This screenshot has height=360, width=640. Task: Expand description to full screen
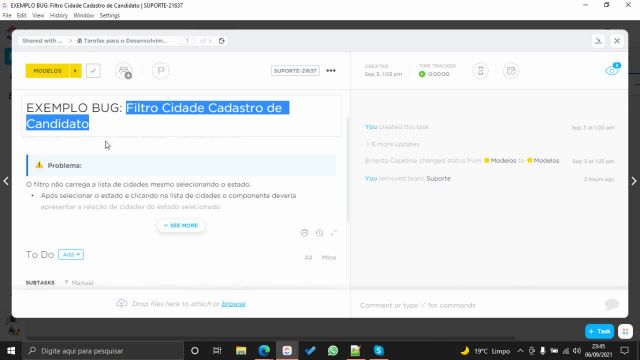334,233
